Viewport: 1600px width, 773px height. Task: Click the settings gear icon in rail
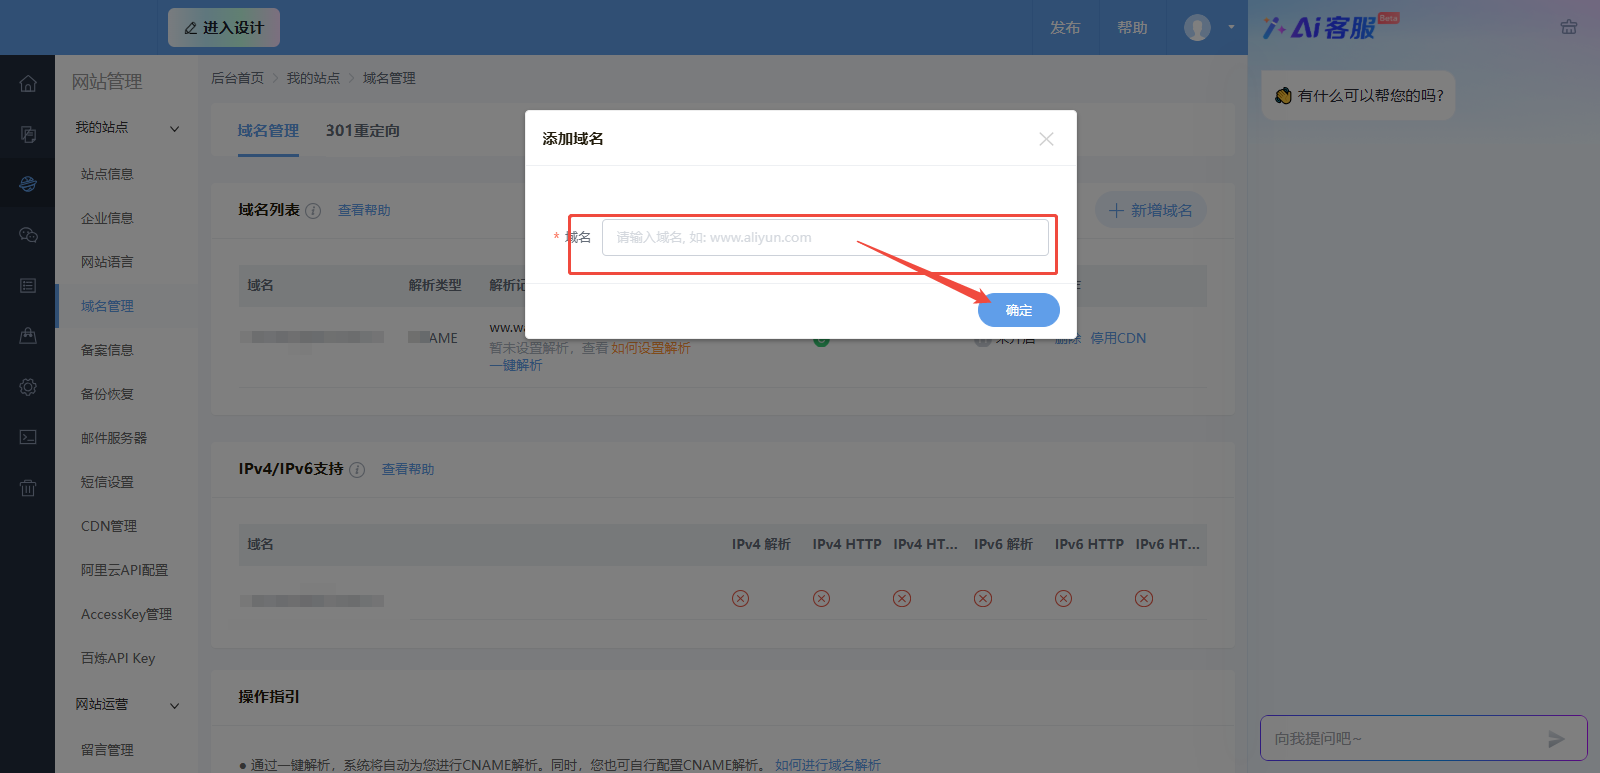pyautogui.click(x=28, y=387)
